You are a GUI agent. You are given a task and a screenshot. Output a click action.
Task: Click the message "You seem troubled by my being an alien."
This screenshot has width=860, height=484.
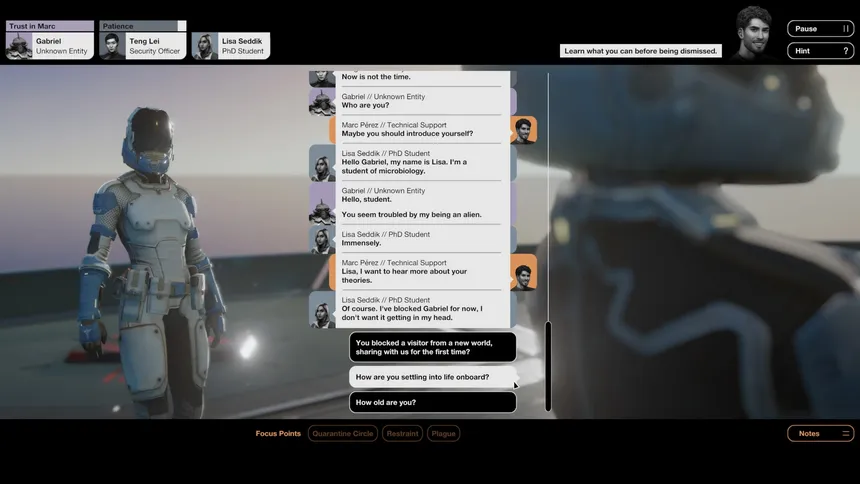[x=411, y=215]
